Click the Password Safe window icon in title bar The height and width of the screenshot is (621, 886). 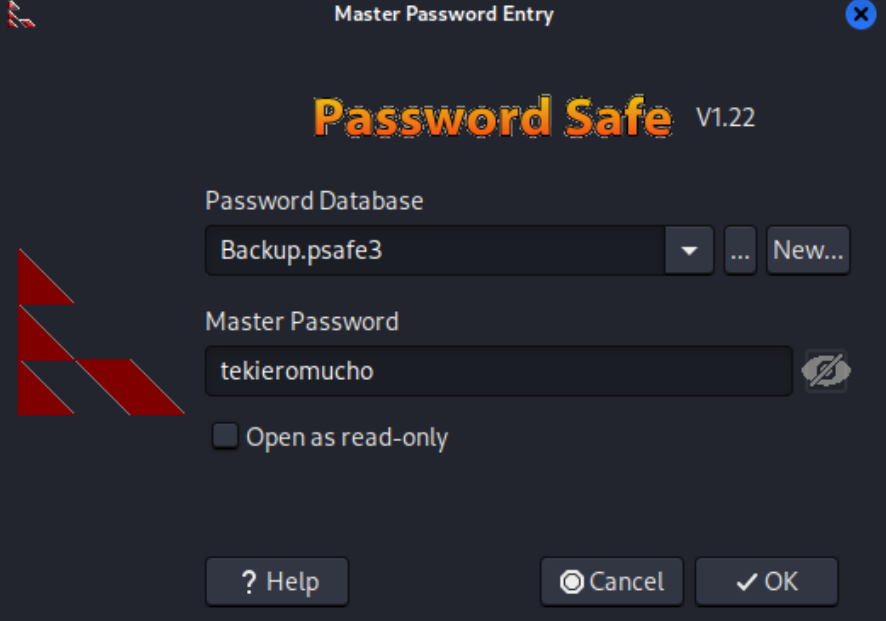pyautogui.click(x=20, y=14)
